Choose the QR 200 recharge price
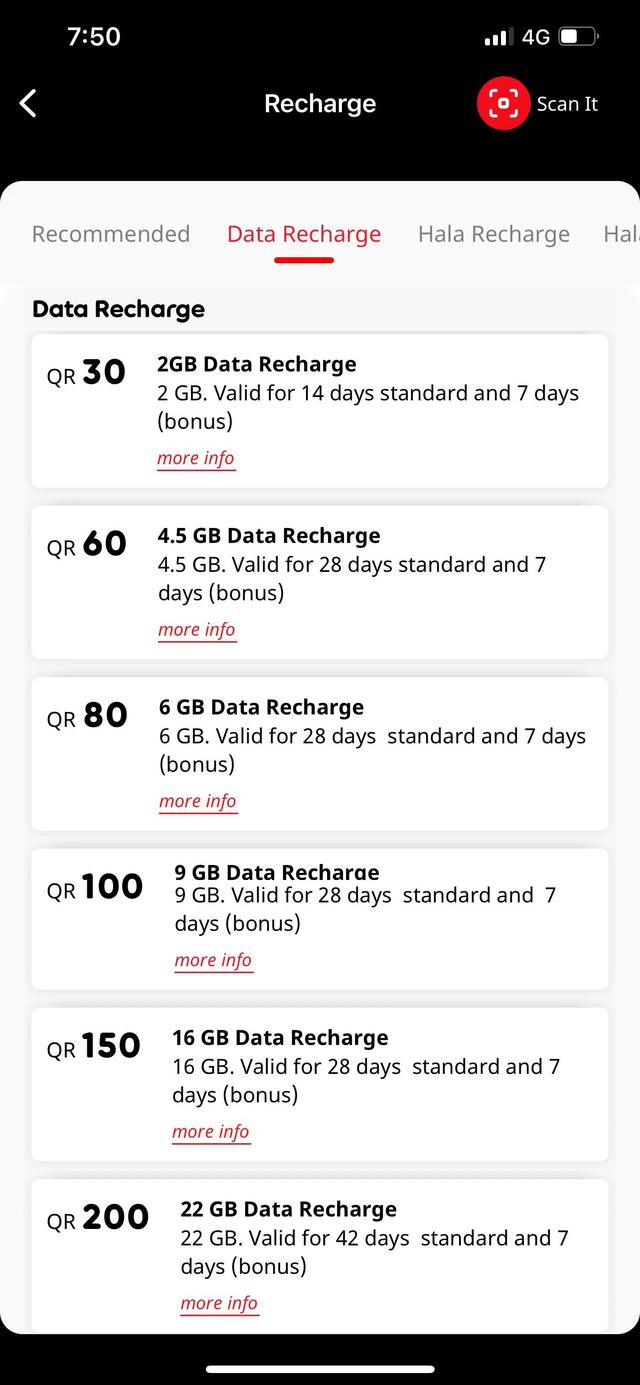Image resolution: width=640 pixels, height=1385 pixels. tap(98, 1217)
